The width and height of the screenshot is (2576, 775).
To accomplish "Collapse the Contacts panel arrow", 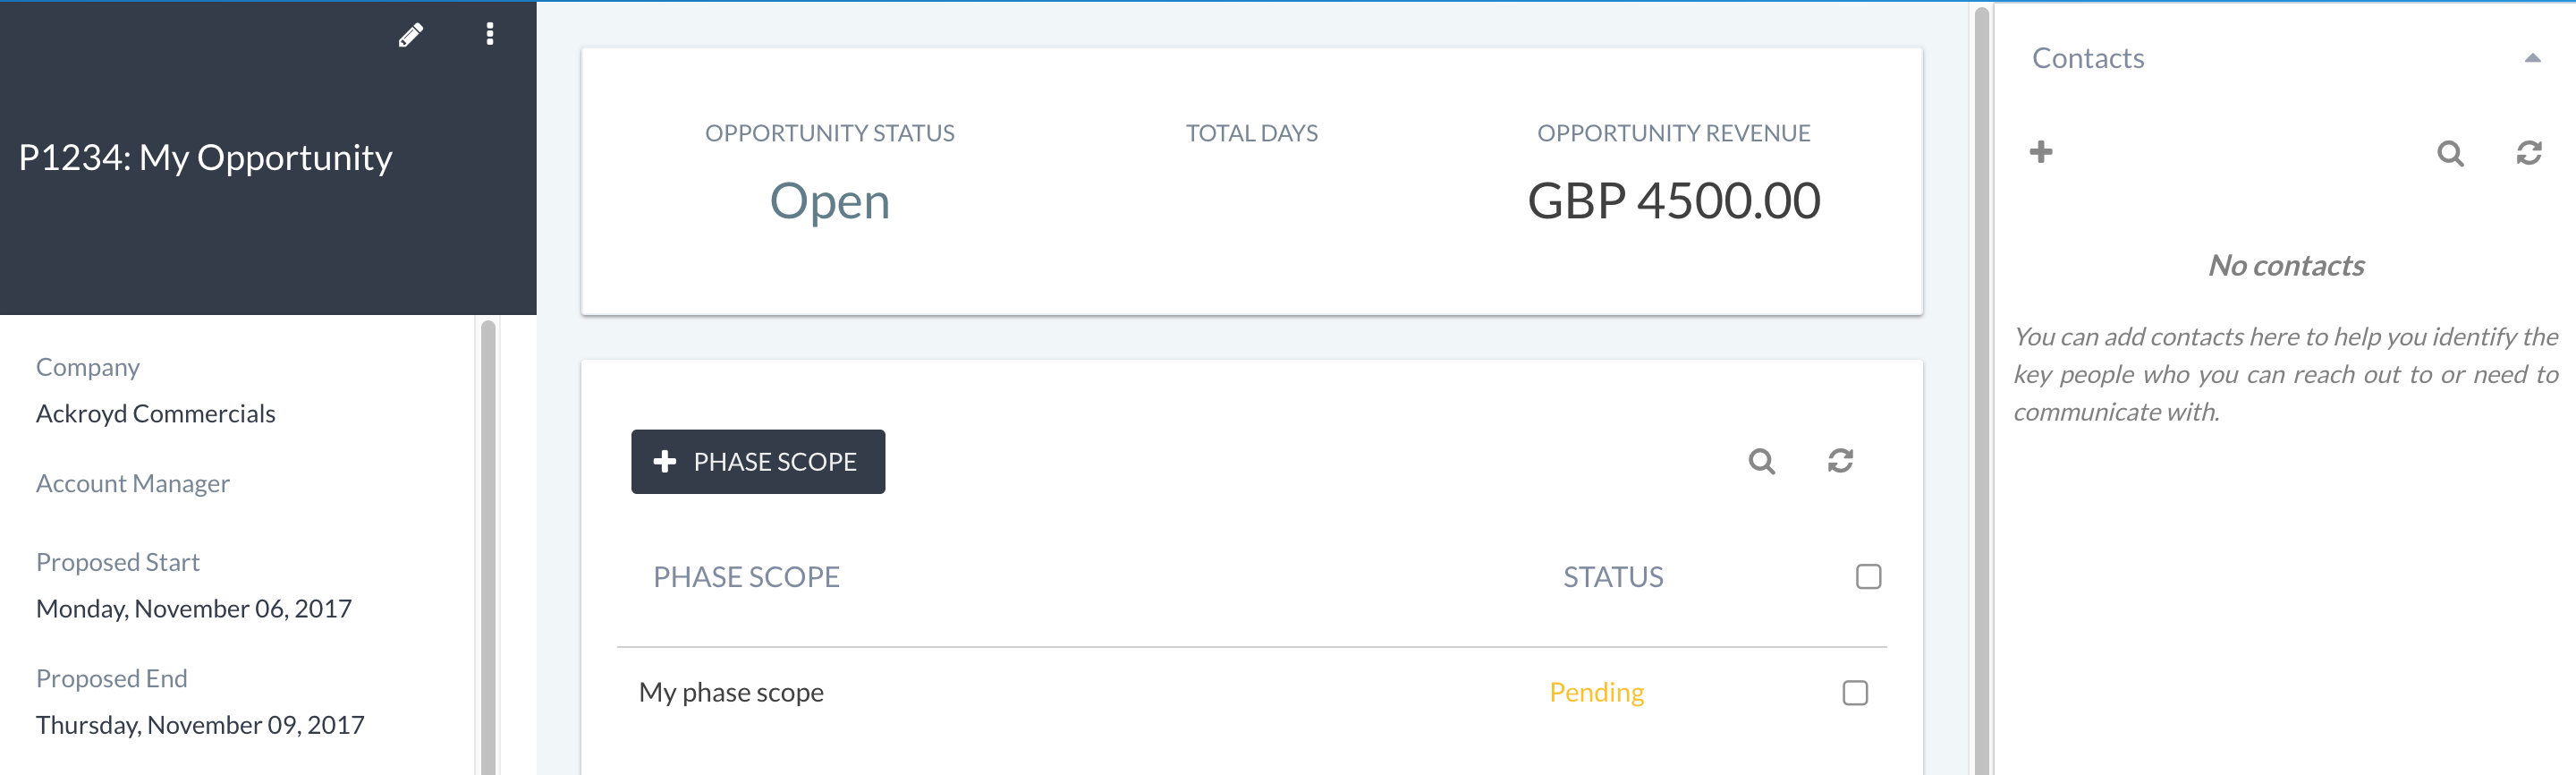I will 2531,58.
